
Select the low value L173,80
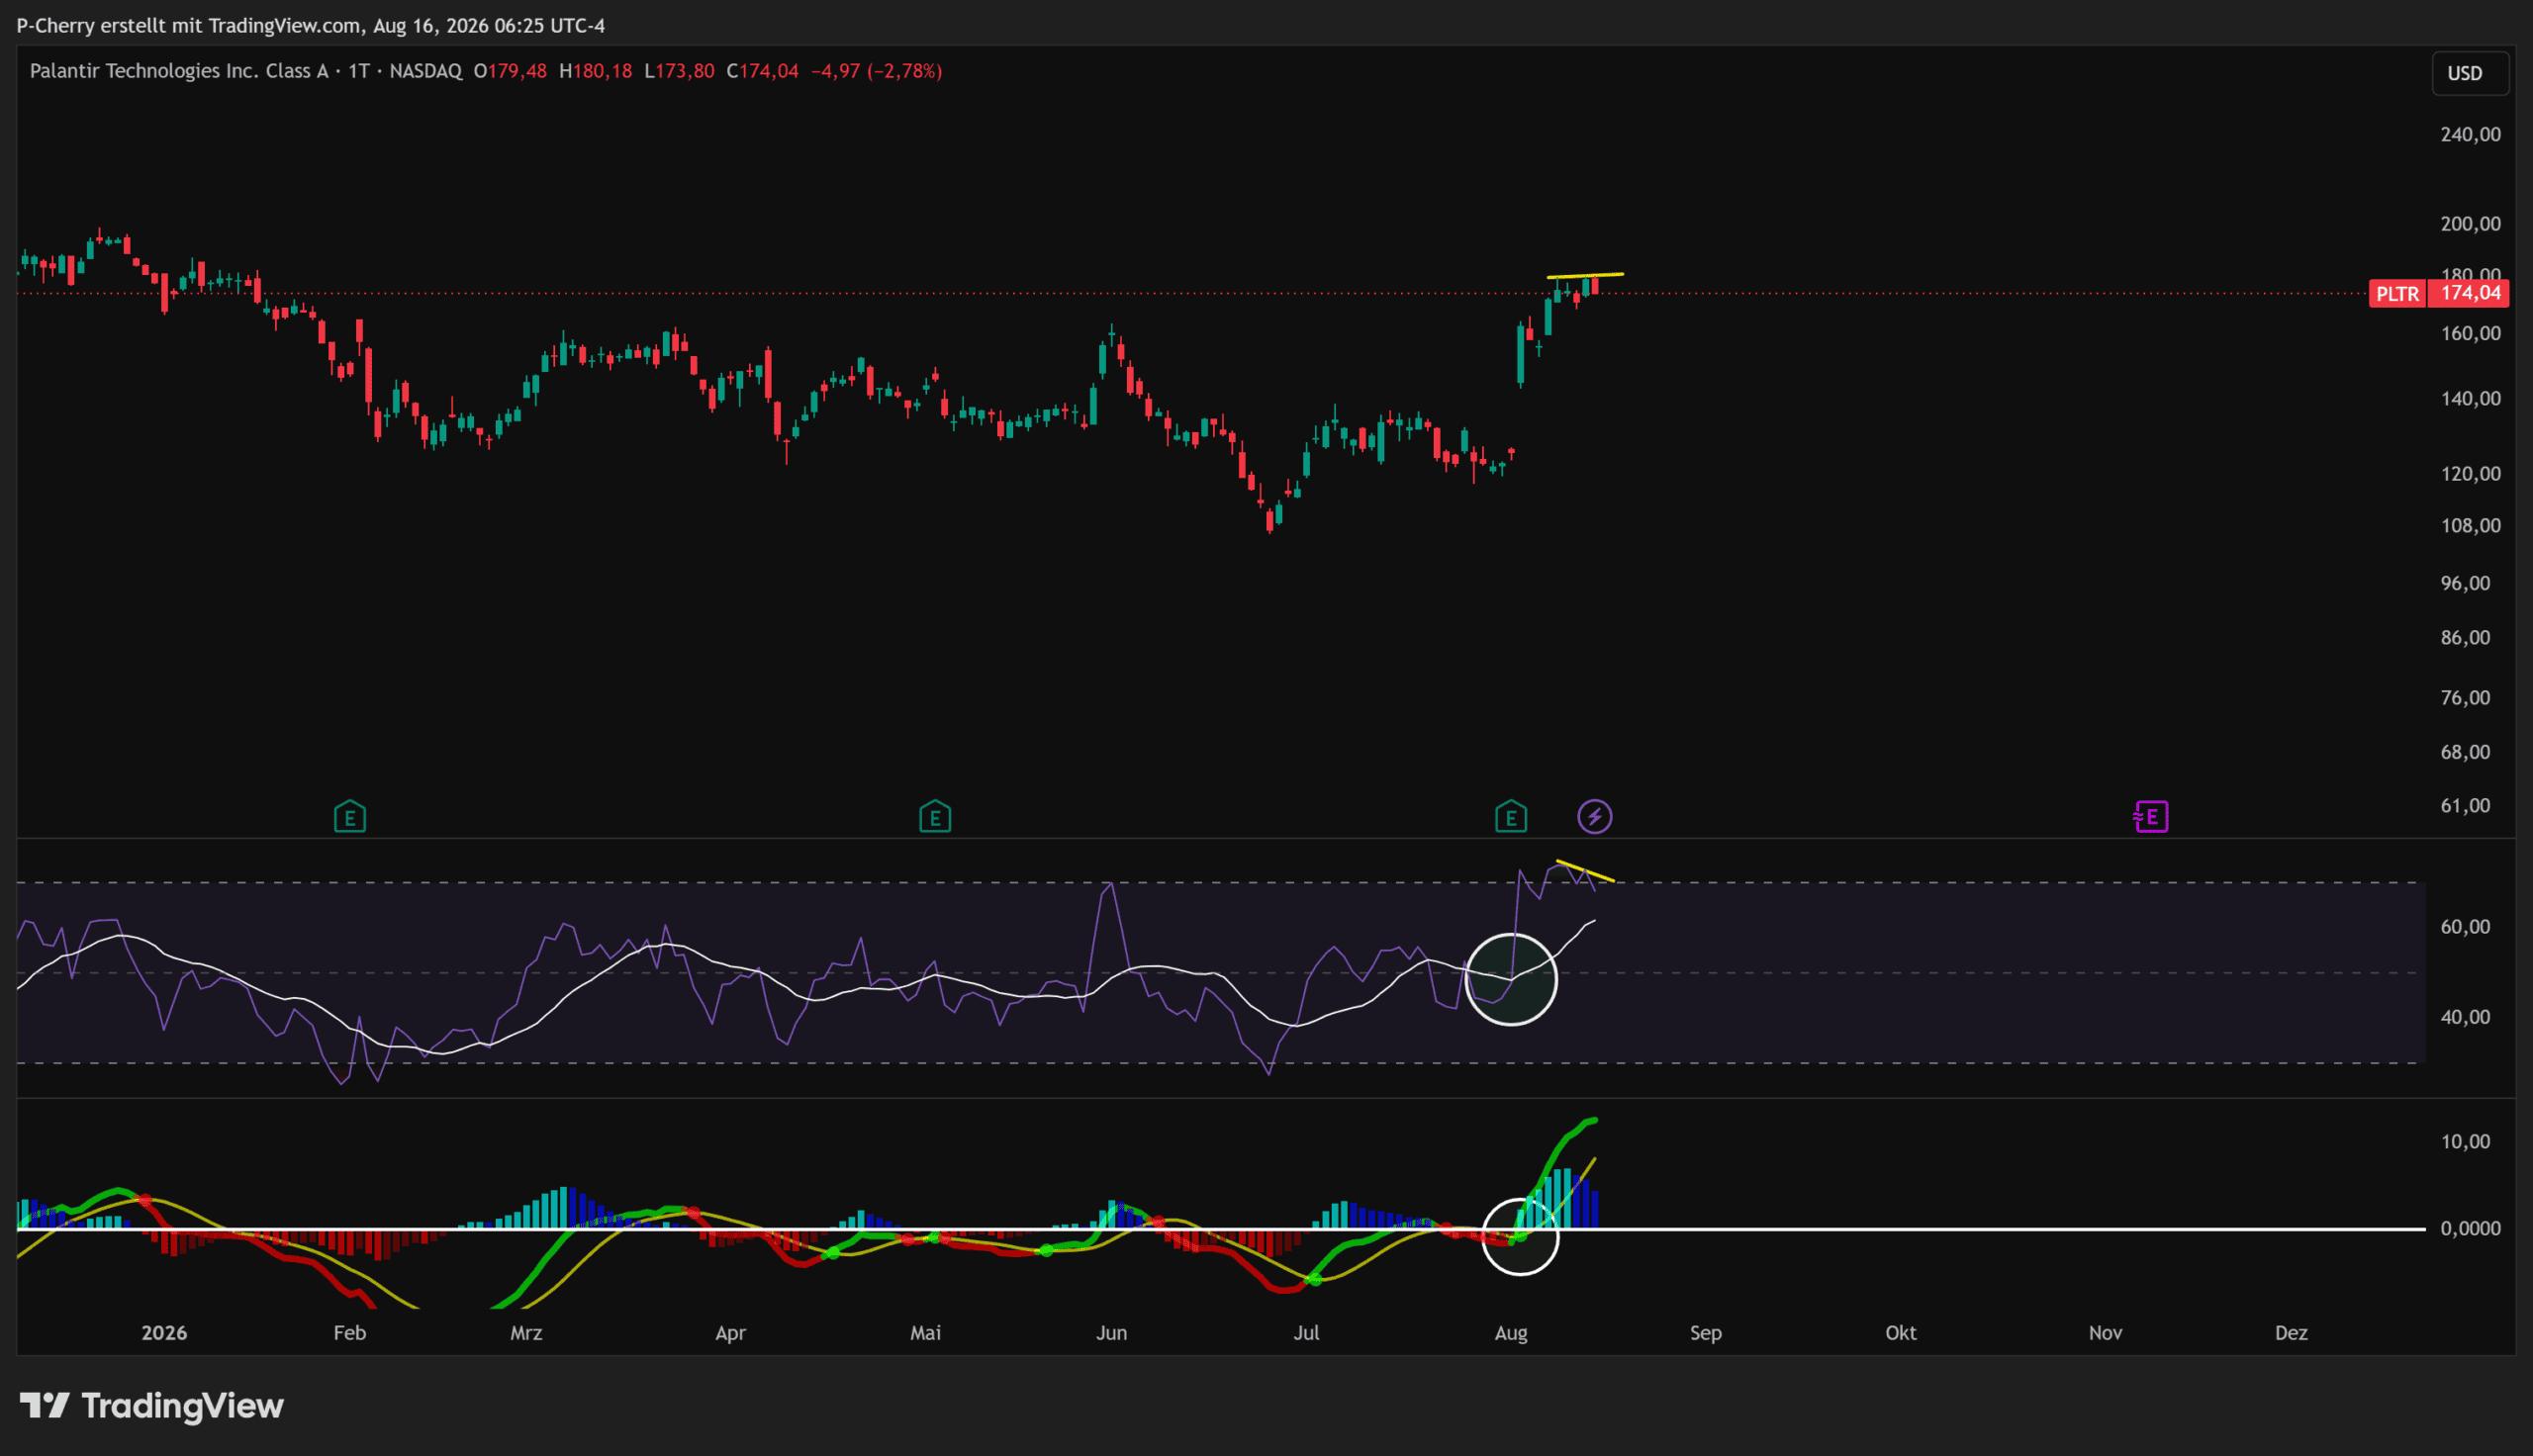click(680, 71)
